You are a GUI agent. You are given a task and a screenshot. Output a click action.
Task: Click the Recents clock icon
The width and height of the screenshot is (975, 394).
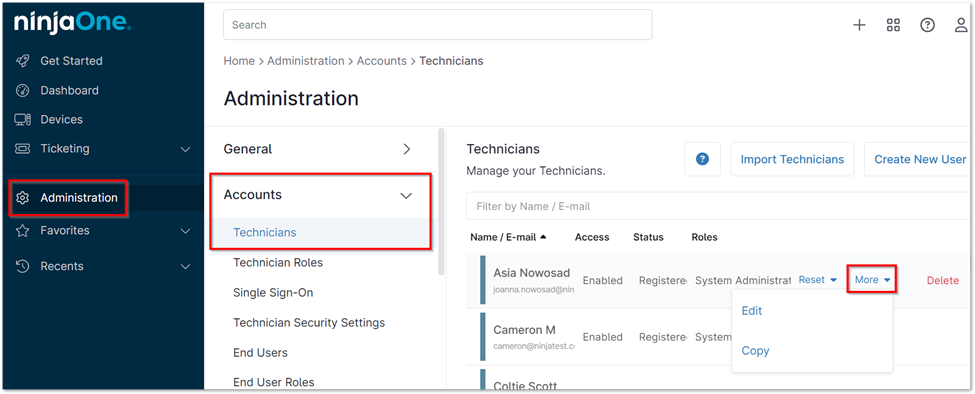click(x=23, y=266)
